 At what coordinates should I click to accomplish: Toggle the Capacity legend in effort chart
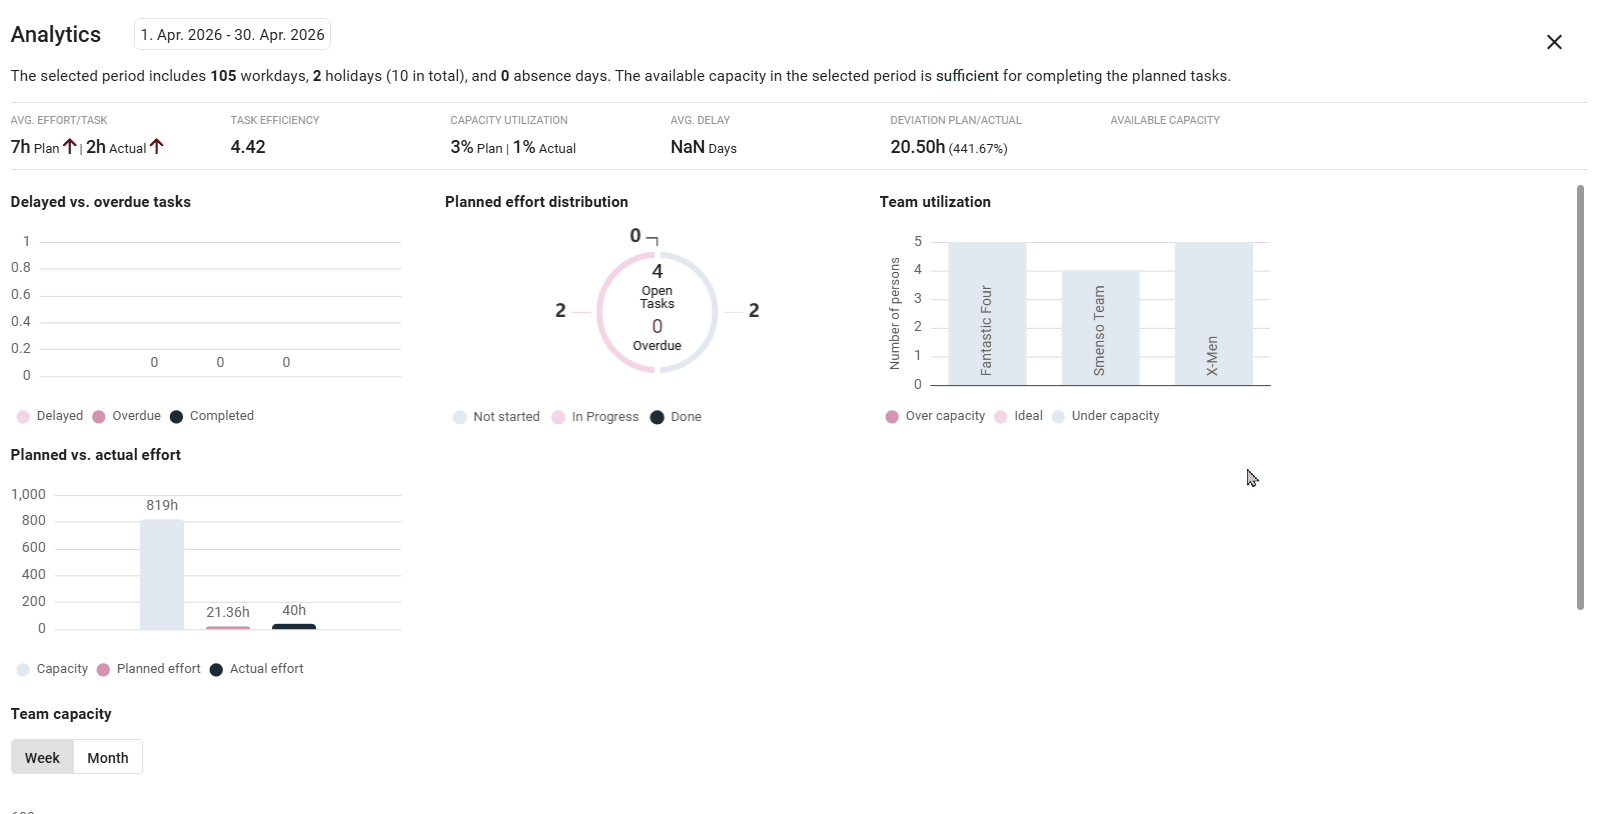[53, 669]
